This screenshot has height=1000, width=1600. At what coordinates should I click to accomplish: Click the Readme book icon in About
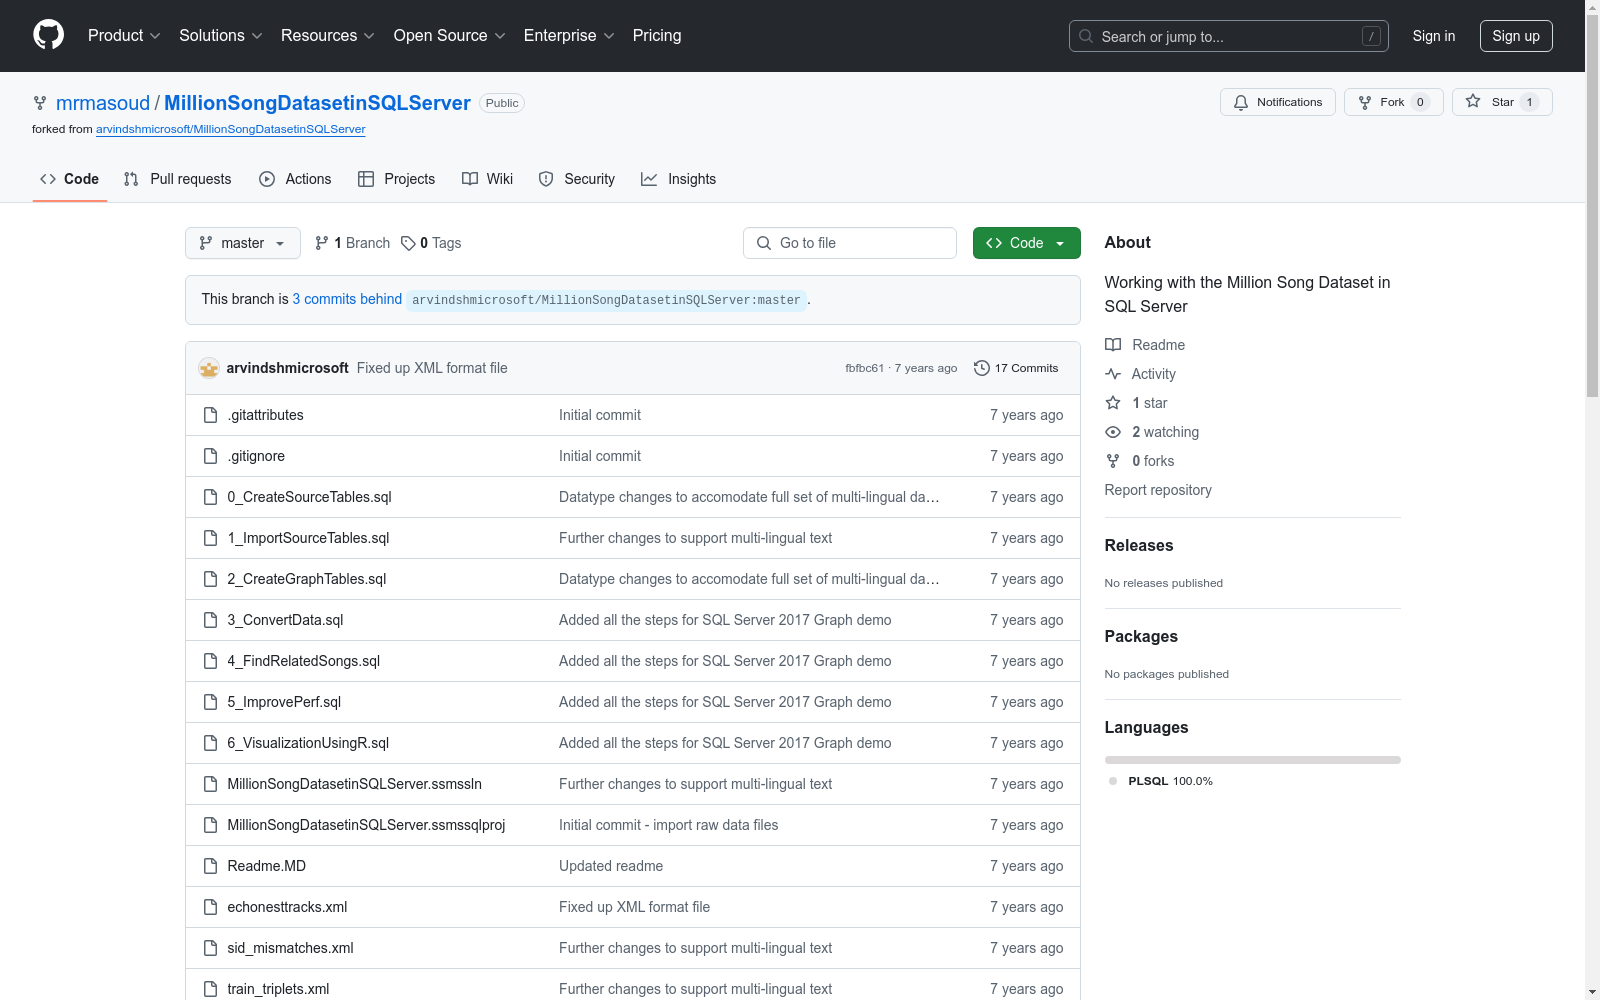click(x=1113, y=345)
